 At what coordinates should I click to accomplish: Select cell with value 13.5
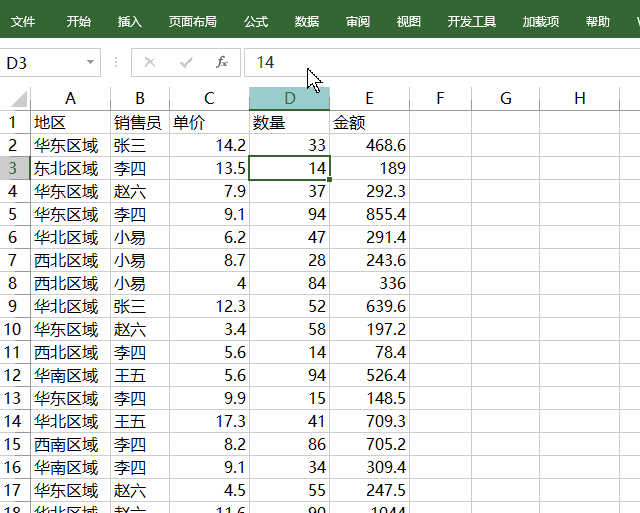tap(209, 168)
